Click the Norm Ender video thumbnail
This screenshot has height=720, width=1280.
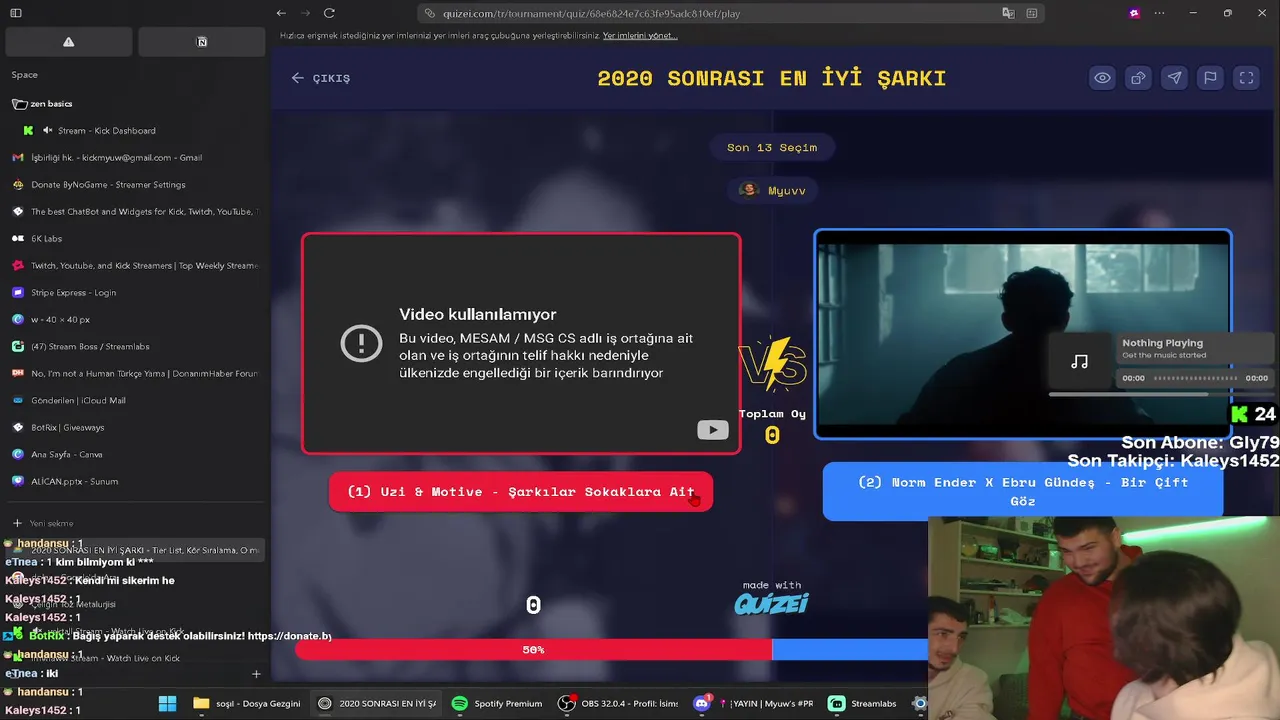point(1023,334)
